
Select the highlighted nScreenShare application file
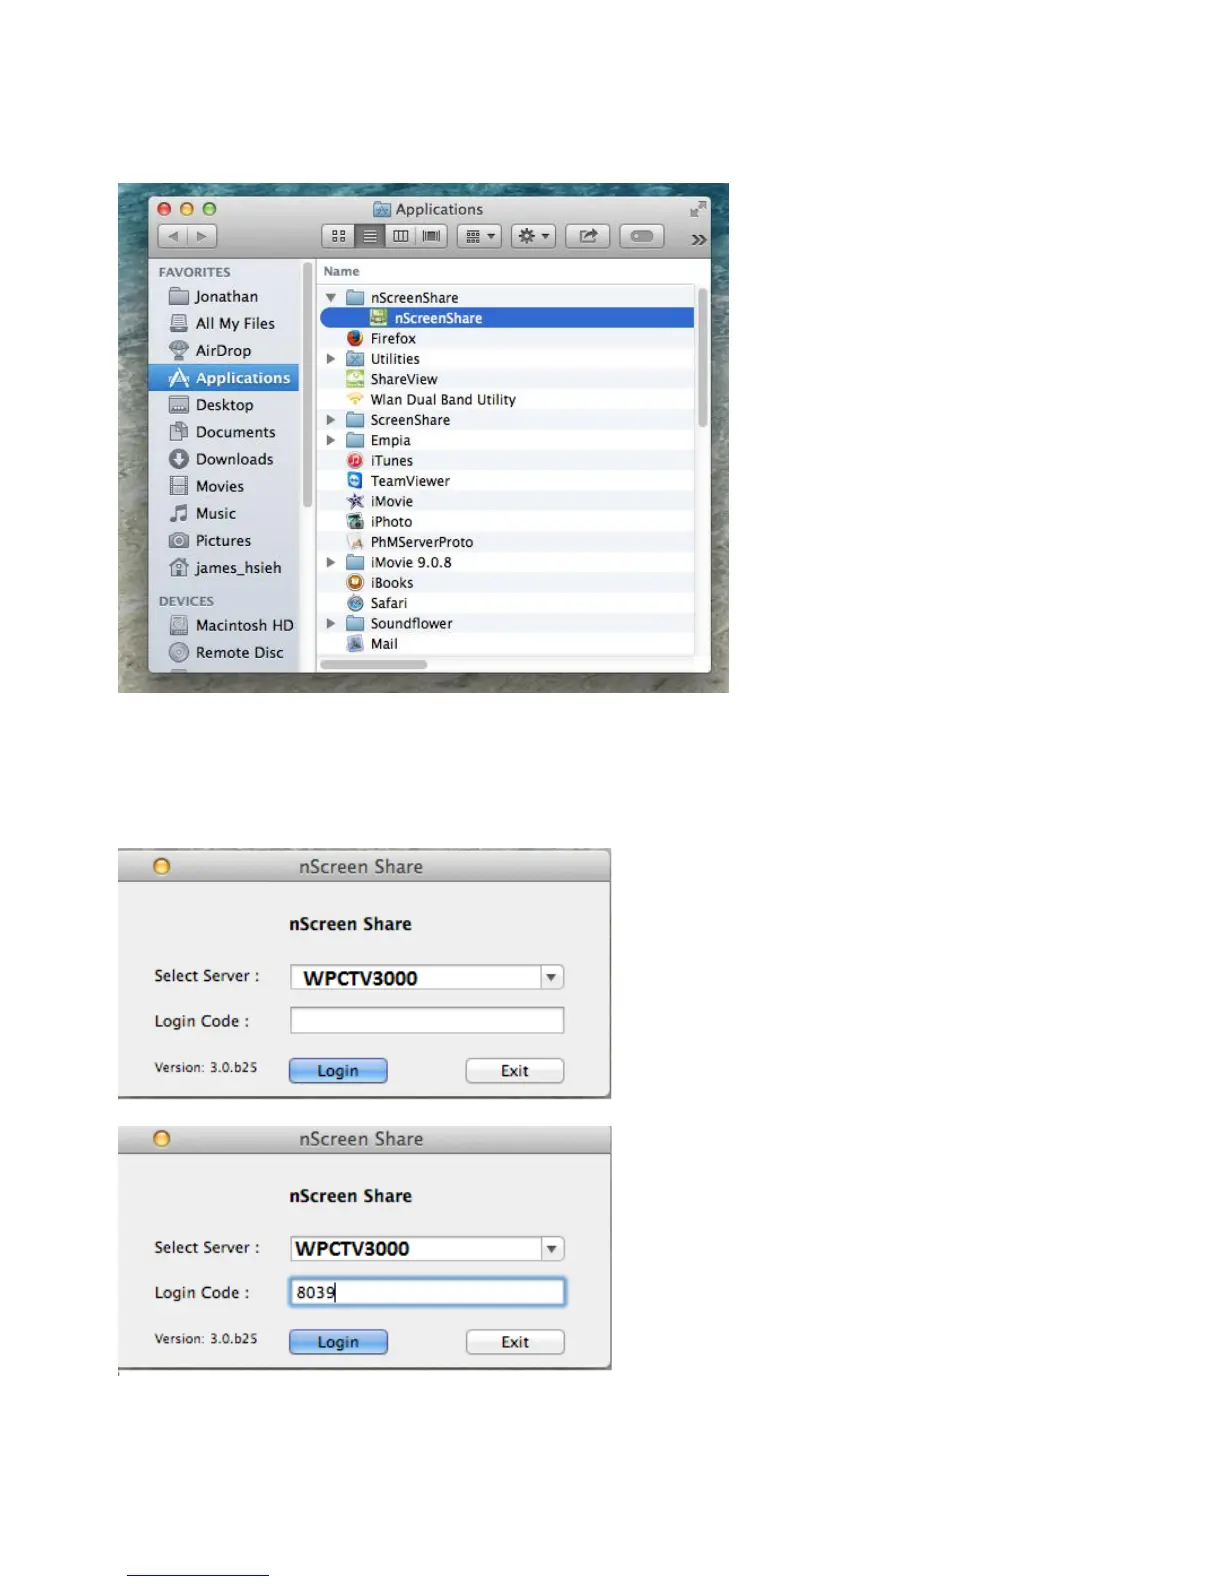507,317
